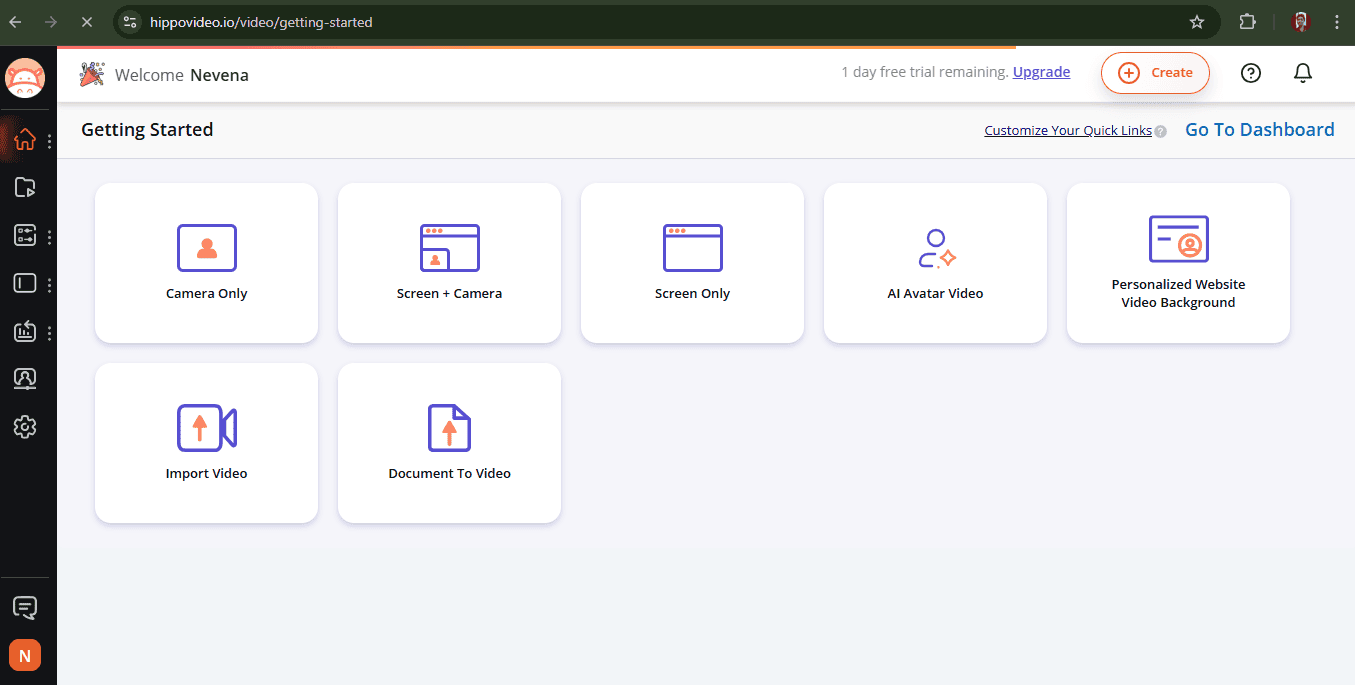Viewport: 1355px width, 685px height.
Task: Open the user avatar N in sidebar
Action: (x=25, y=656)
